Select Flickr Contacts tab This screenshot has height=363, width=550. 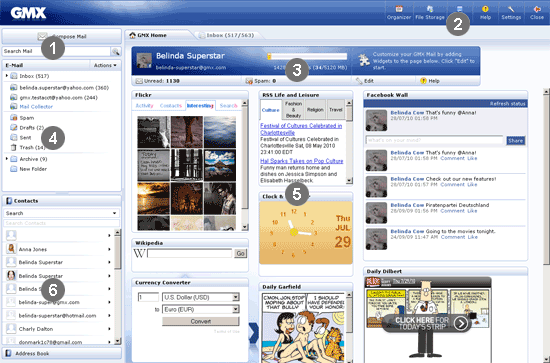coord(170,106)
